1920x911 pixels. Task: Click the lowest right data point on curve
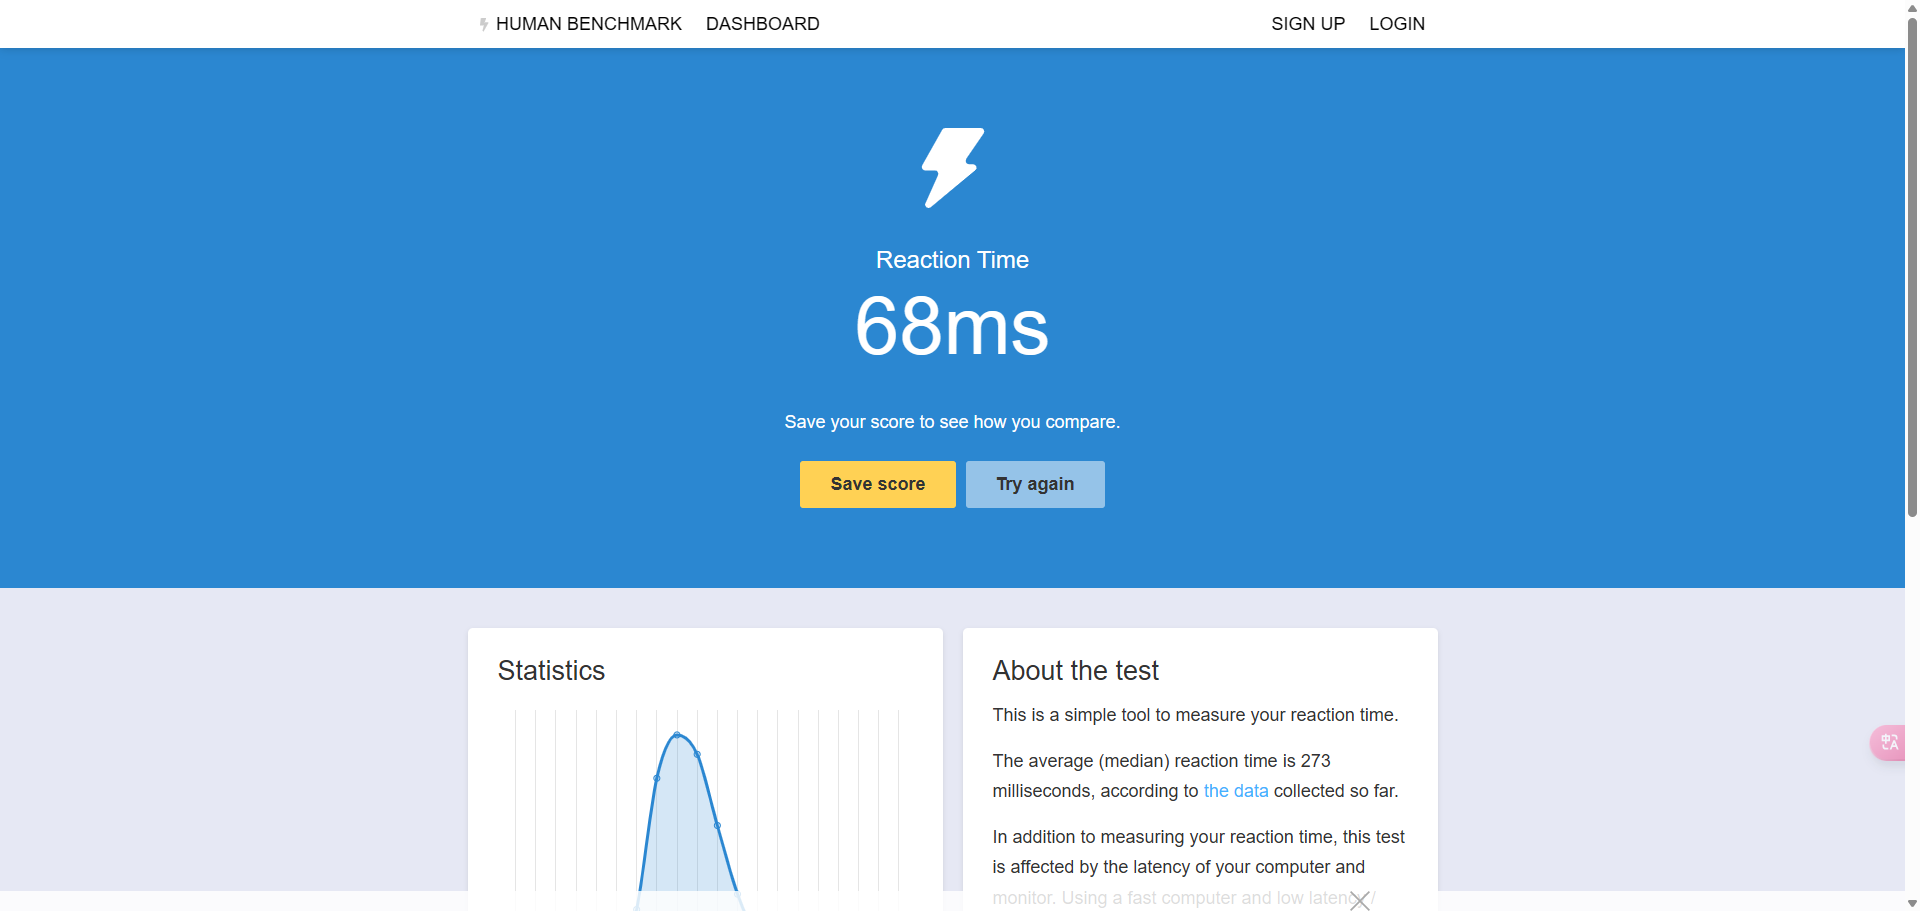[x=717, y=826]
